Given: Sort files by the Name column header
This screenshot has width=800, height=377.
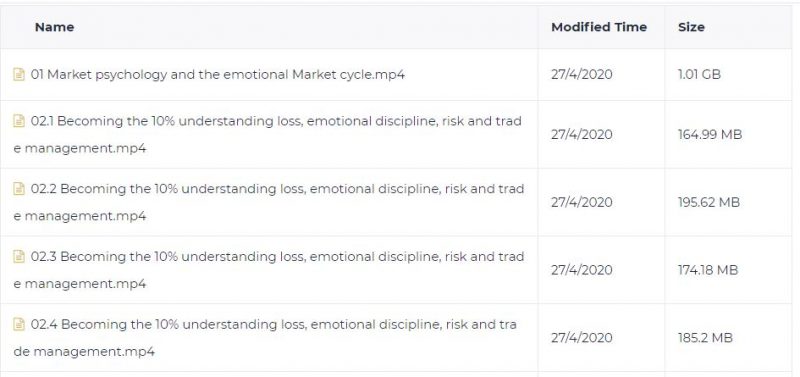Looking at the screenshot, I should [x=54, y=27].
